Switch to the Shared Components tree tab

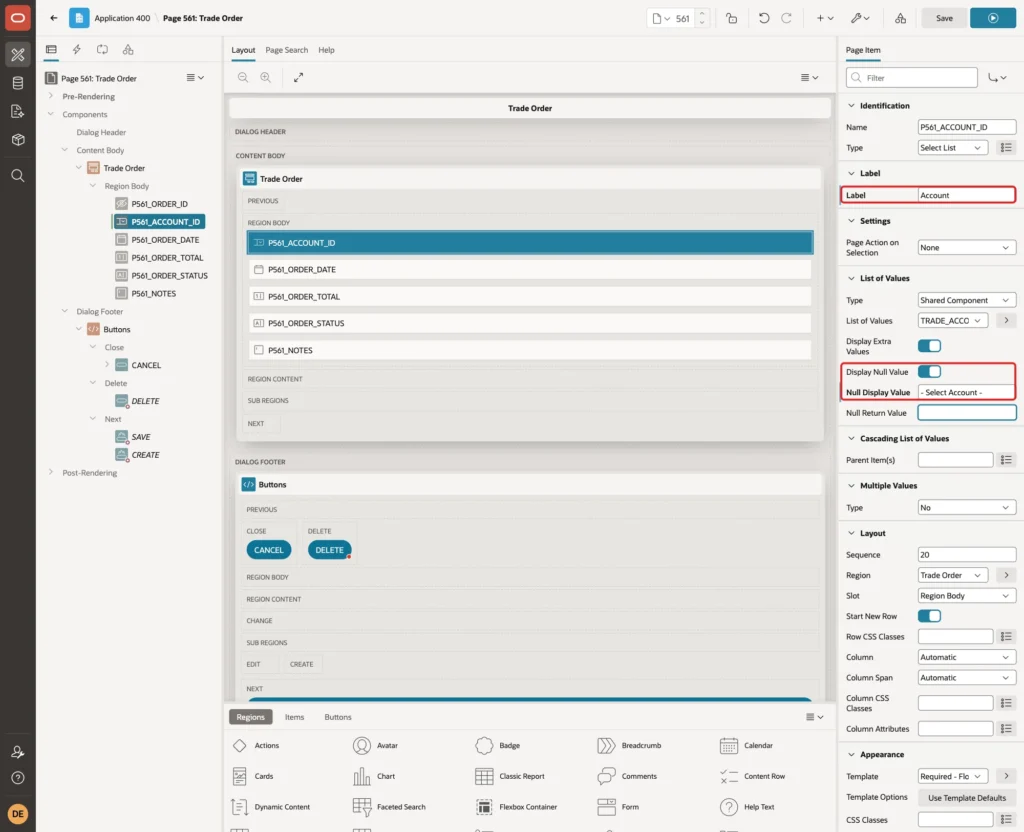[128, 50]
